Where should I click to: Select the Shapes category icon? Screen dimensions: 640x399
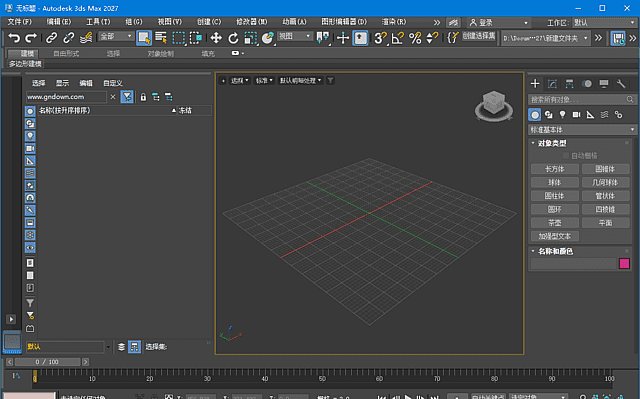pos(549,115)
